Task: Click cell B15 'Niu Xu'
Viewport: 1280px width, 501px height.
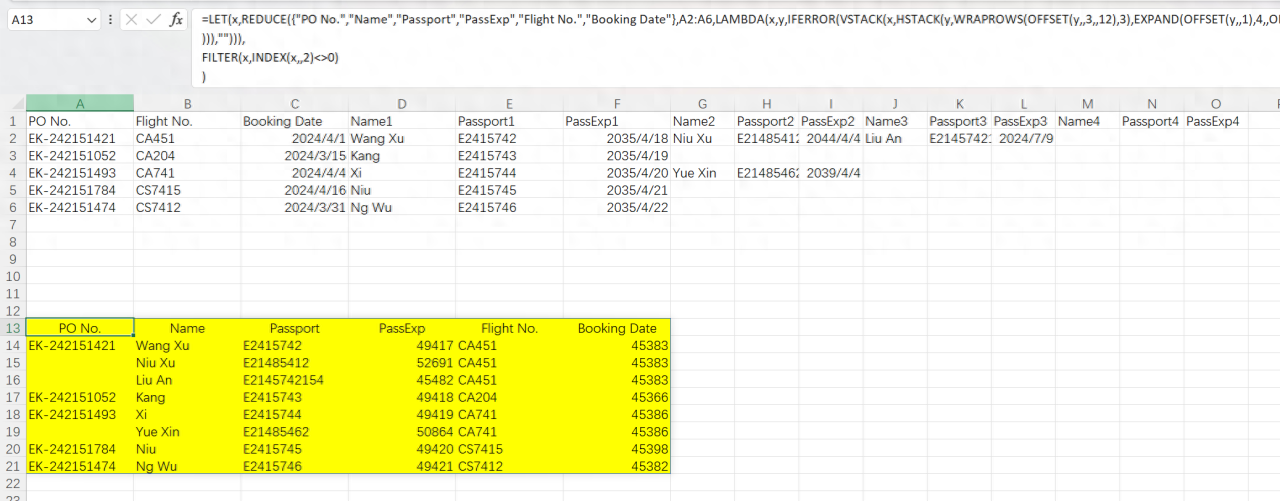Action: click(x=187, y=363)
